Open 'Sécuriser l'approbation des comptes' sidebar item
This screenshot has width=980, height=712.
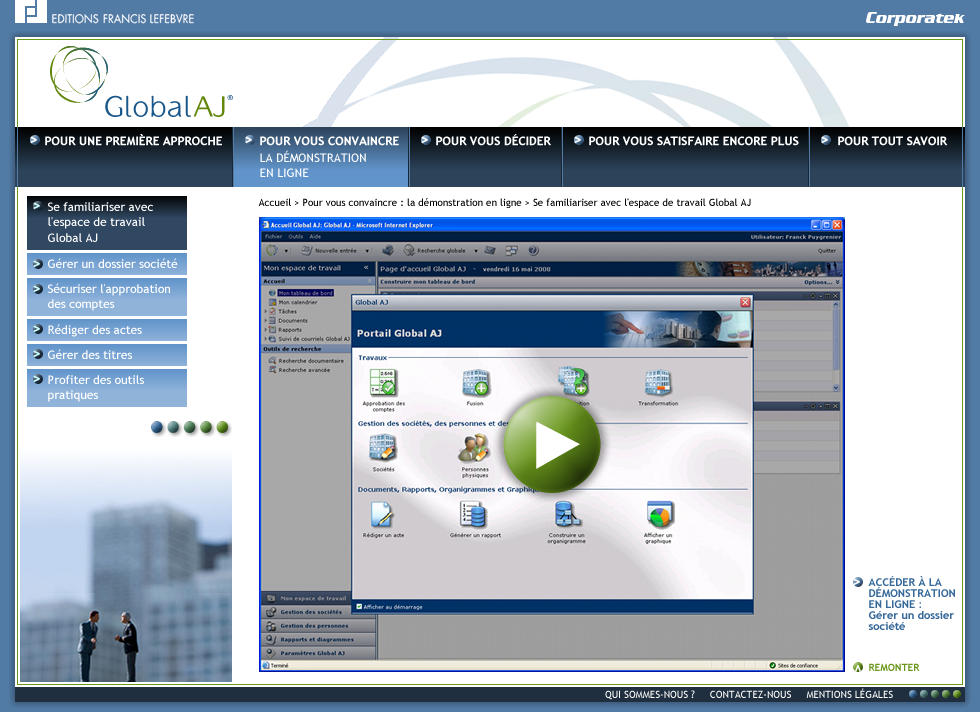click(107, 296)
